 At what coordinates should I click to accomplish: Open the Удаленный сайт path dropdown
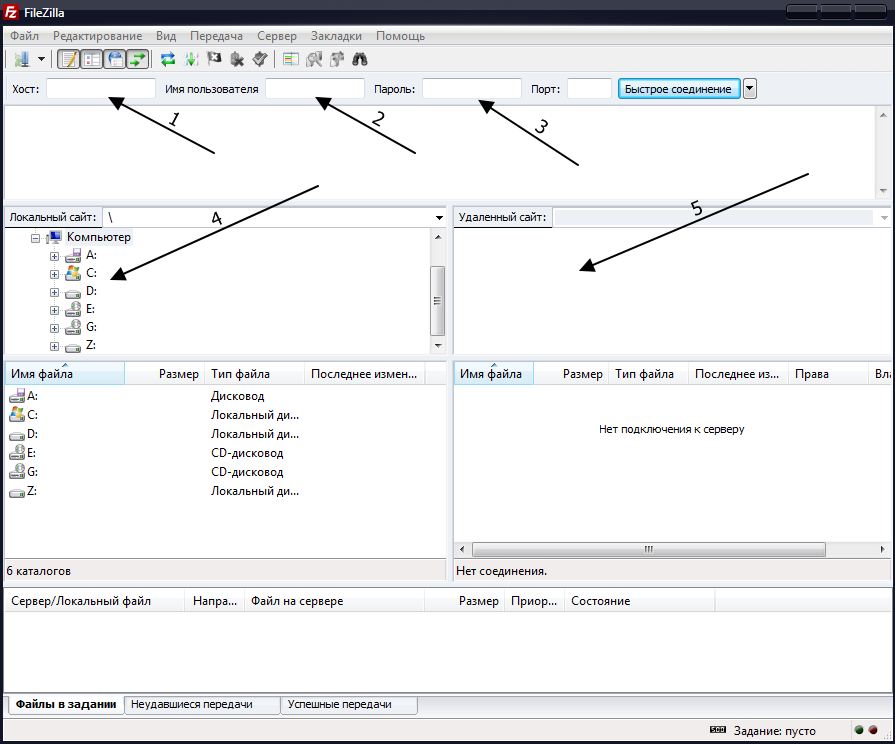[884, 218]
